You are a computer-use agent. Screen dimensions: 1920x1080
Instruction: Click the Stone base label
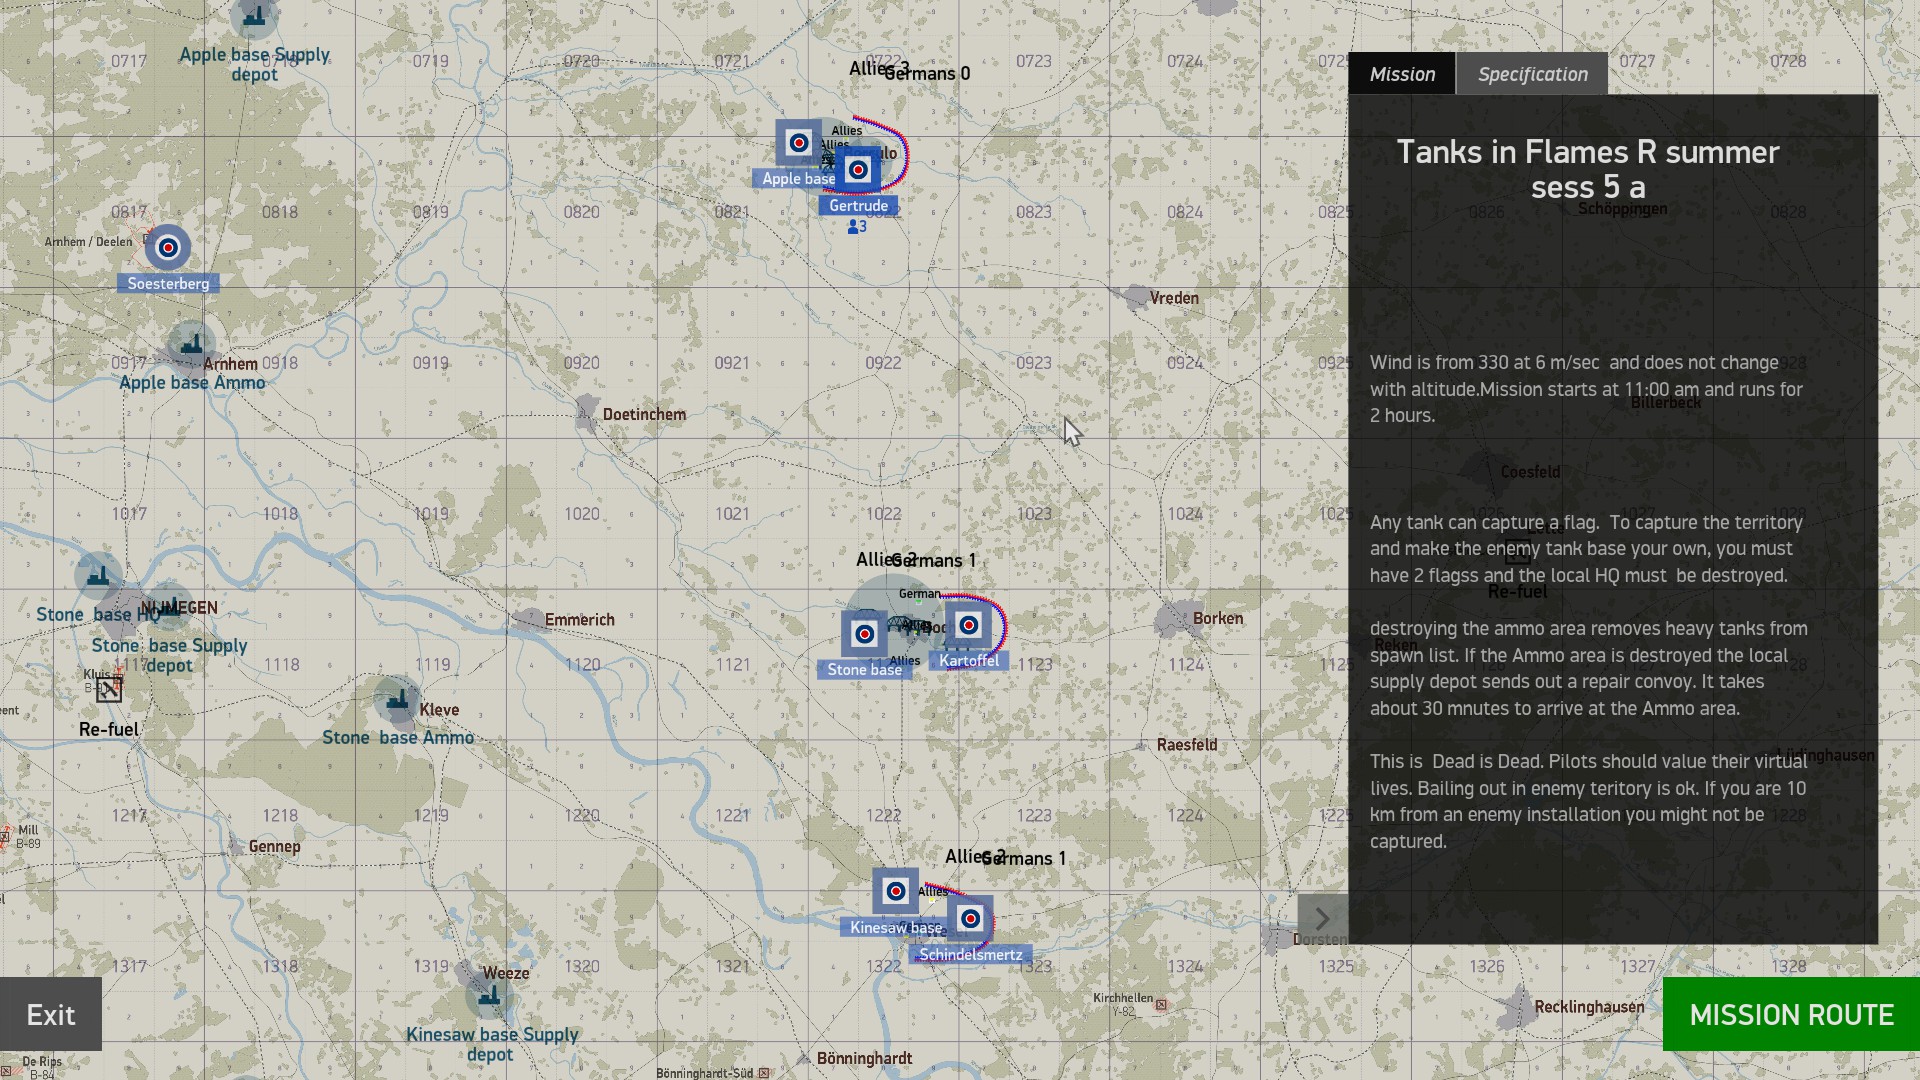(865, 670)
